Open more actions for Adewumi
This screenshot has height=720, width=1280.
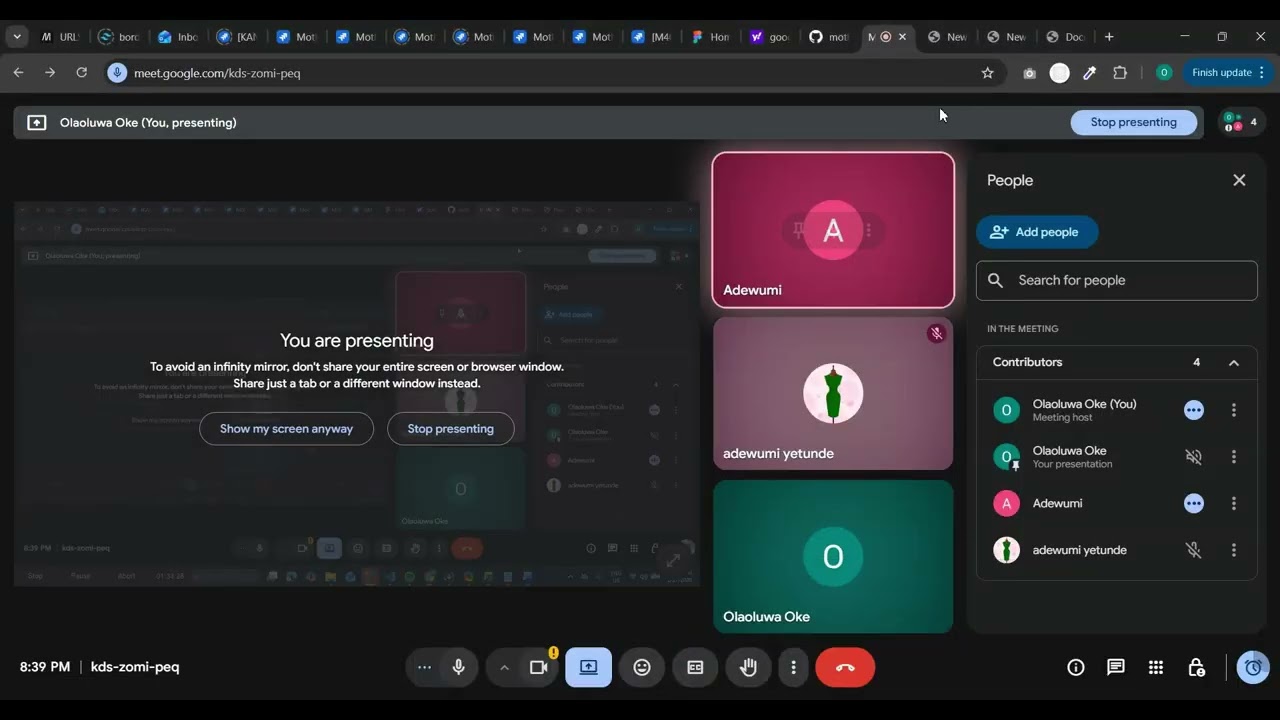coord(1234,503)
